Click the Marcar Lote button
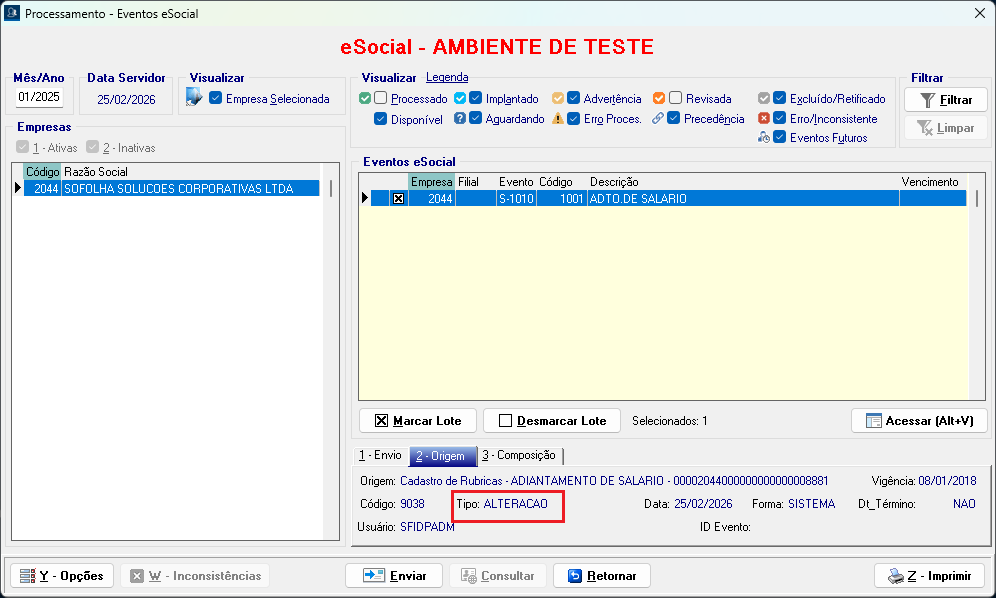Viewport: 996px width, 598px height. point(417,421)
